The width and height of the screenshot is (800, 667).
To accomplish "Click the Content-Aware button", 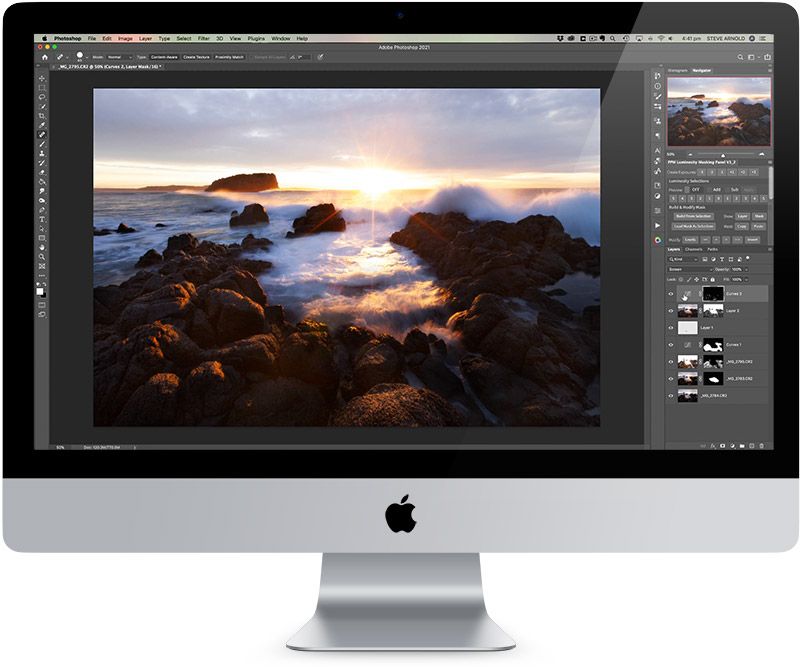I will point(163,57).
